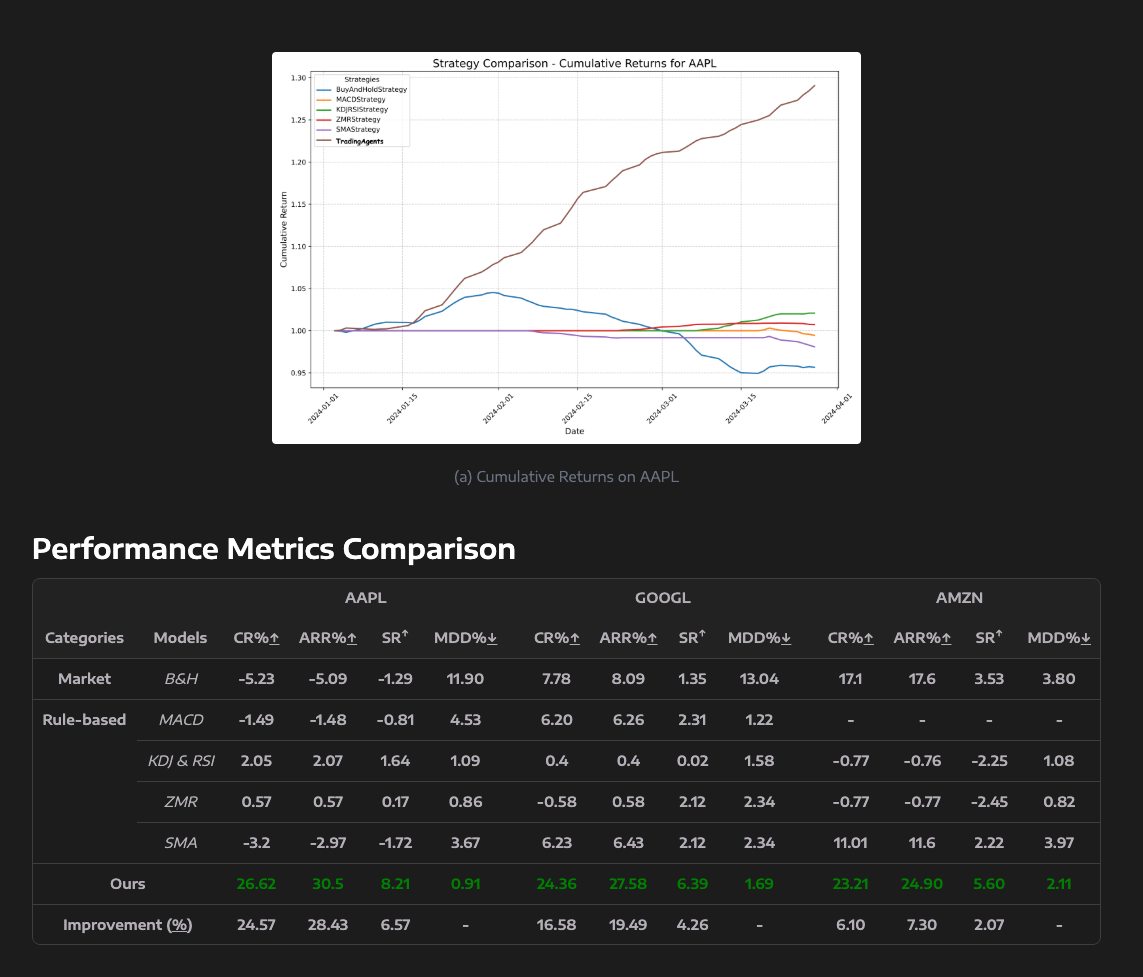Viewport: 1143px width, 977px height.
Task: Select the Categories column header
Action: [84, 637]
